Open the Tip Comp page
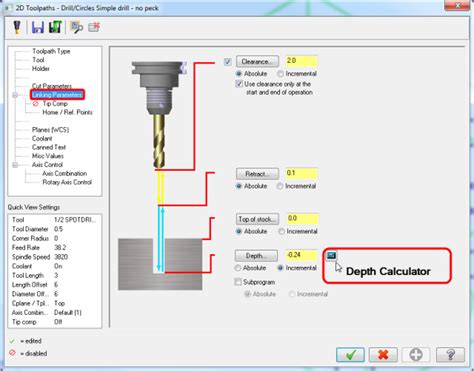 55,104
